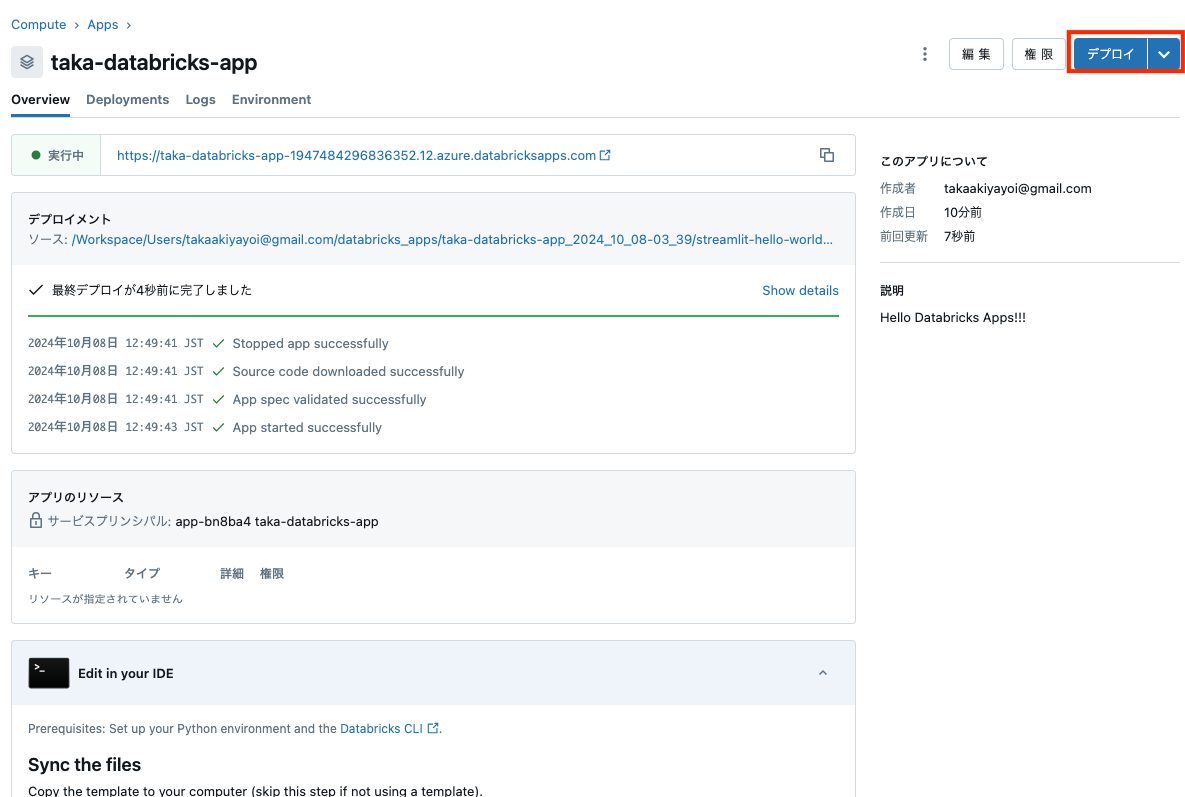Click the 最終デプロイが4秒前に完了しました message
This screenshot has height=797, width=1185.
[x=152, y=290]
